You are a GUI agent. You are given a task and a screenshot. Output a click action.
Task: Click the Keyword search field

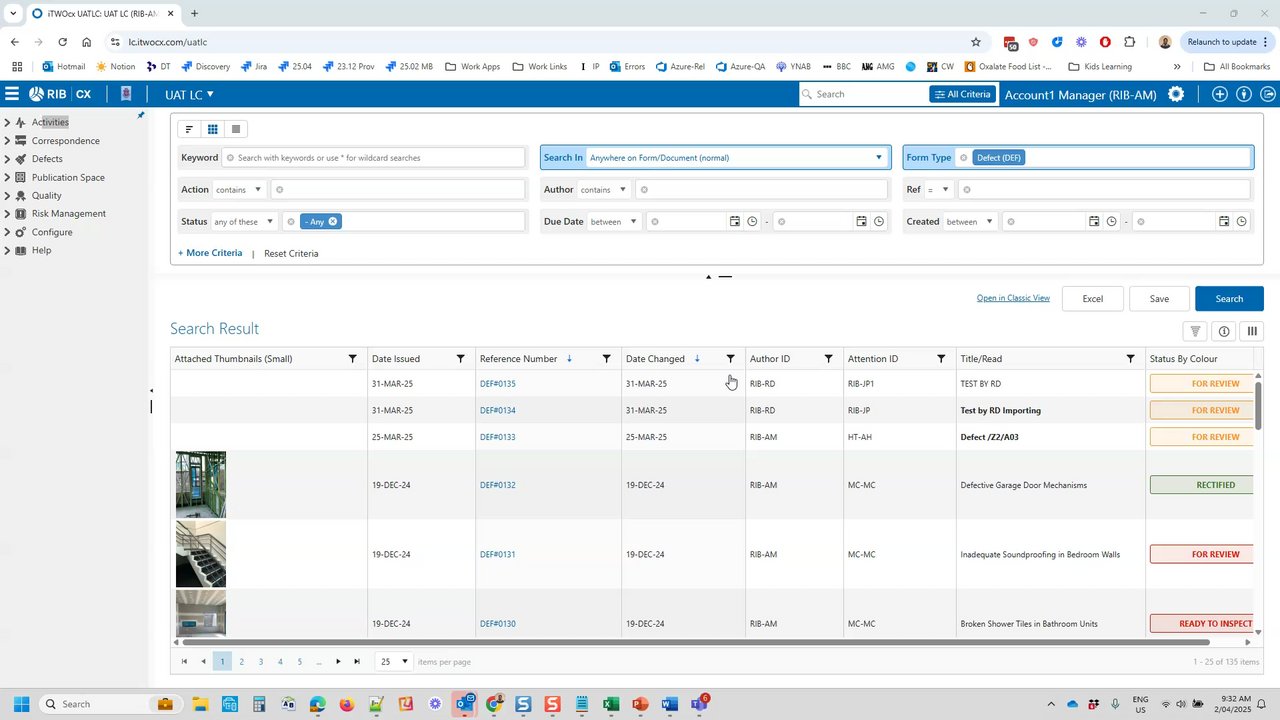[374, 158]
